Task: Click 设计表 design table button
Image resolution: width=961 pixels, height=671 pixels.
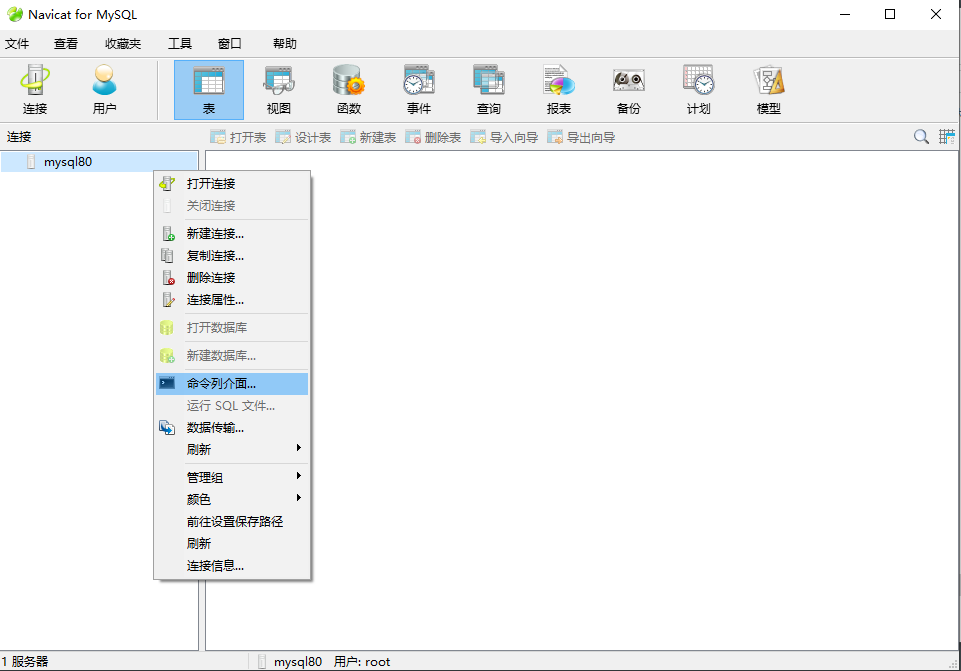Action: tap(303, 137)
